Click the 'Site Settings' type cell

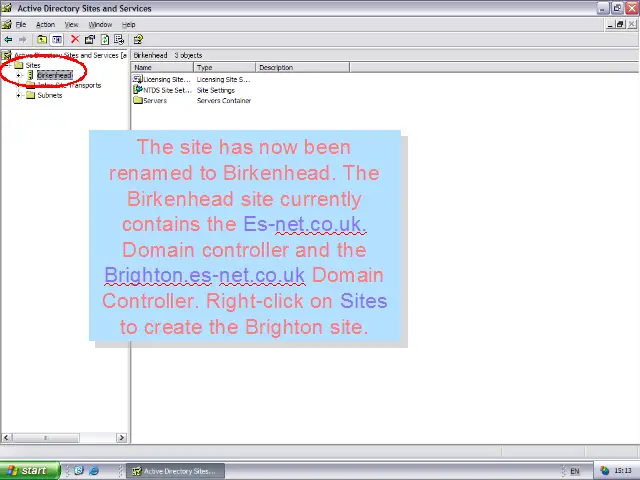[x=216, y=90]
